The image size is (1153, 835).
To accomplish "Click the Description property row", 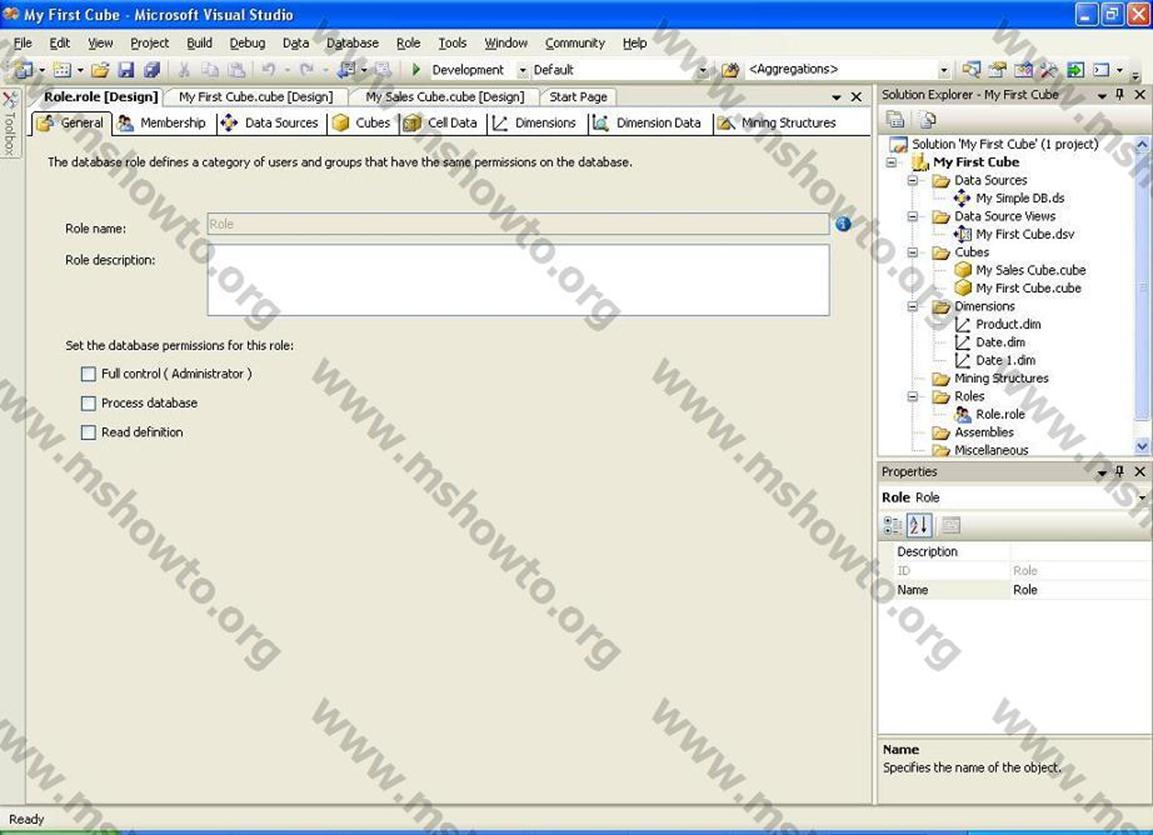I will [x=1015, y=552].
